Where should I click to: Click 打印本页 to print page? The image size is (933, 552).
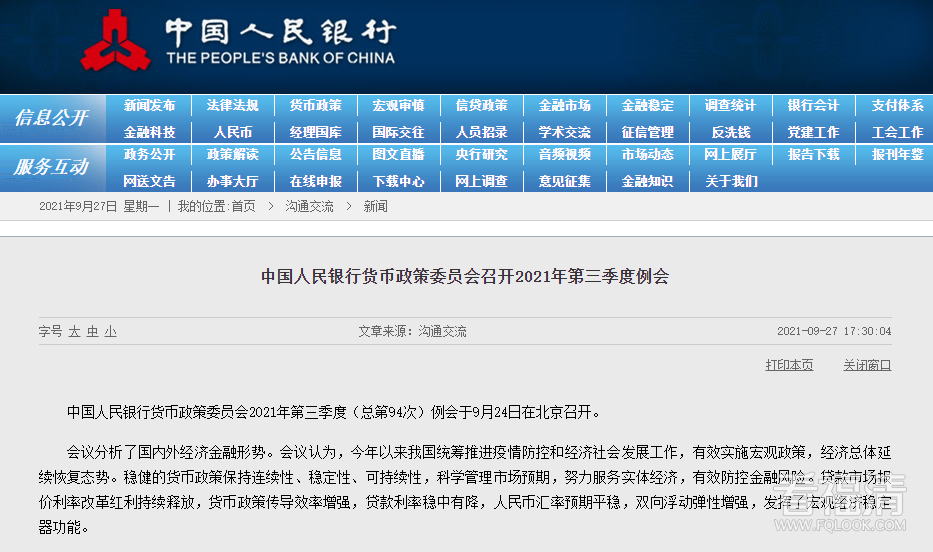tap(789, 365)
